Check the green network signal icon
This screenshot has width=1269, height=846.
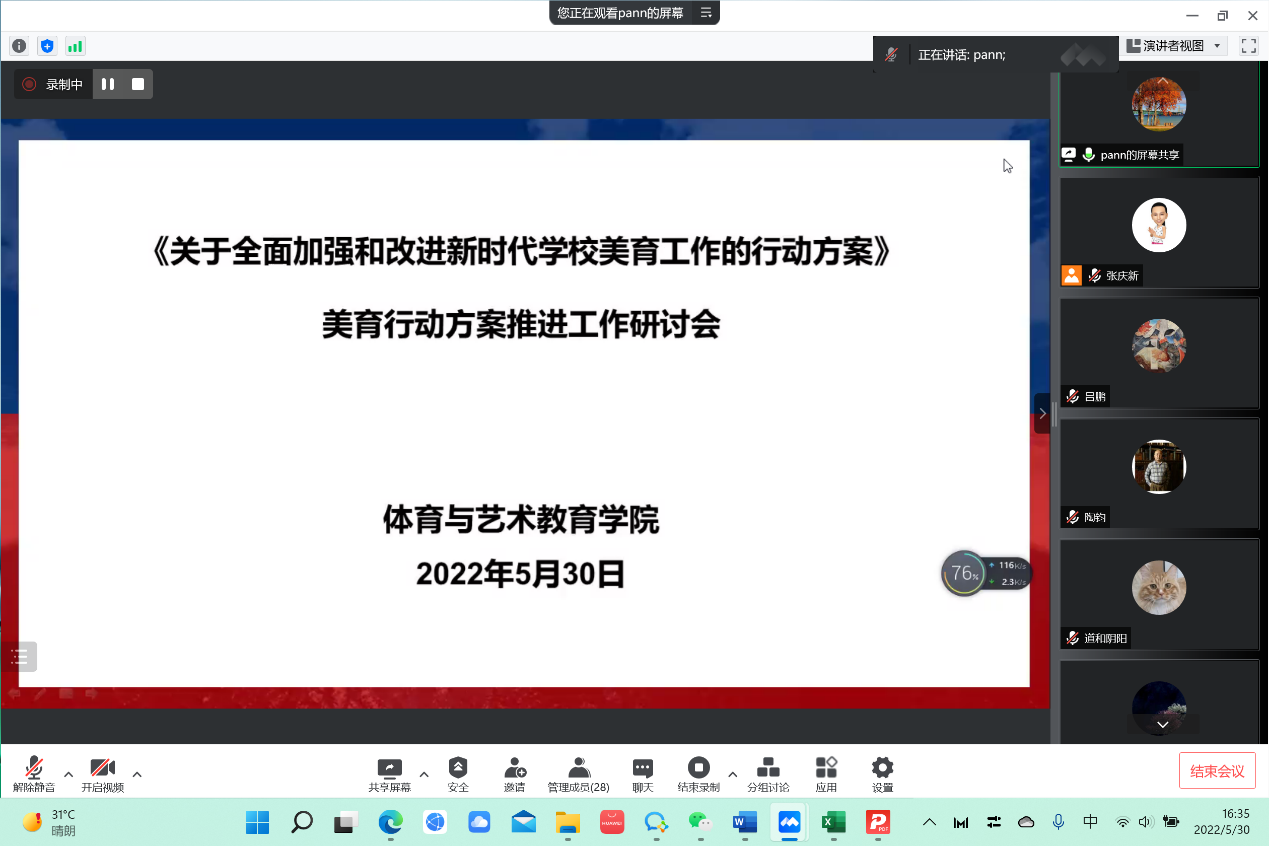[75, 46]
